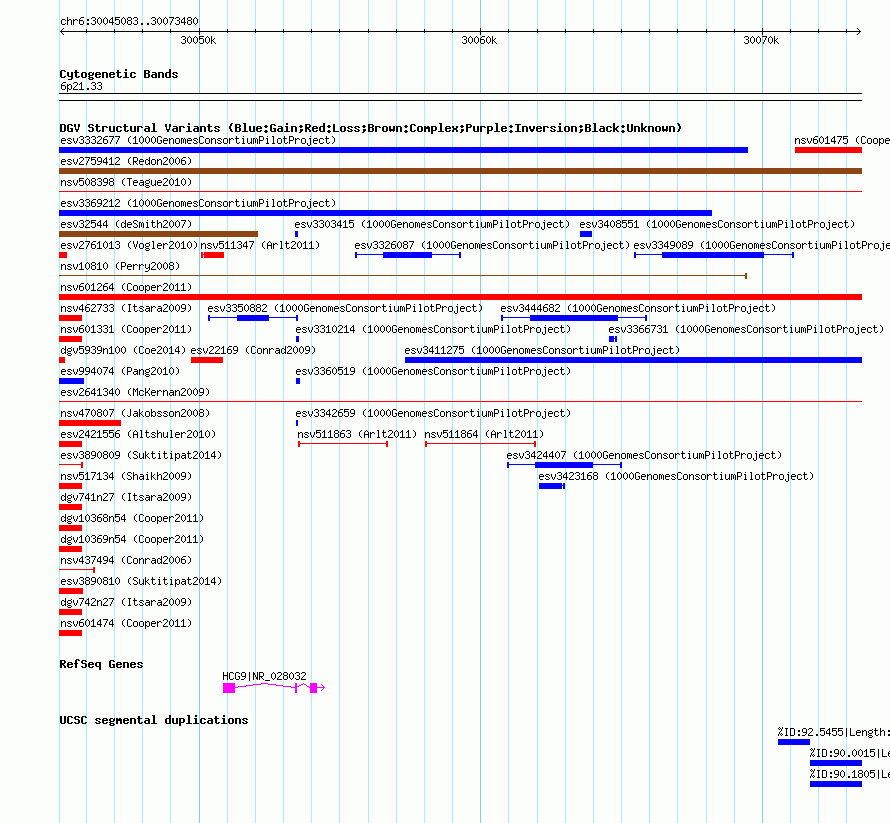
Task: Click the nsv517134 (Shaikh2009) label
Action: pyautogui.click(x=126, y=476)
